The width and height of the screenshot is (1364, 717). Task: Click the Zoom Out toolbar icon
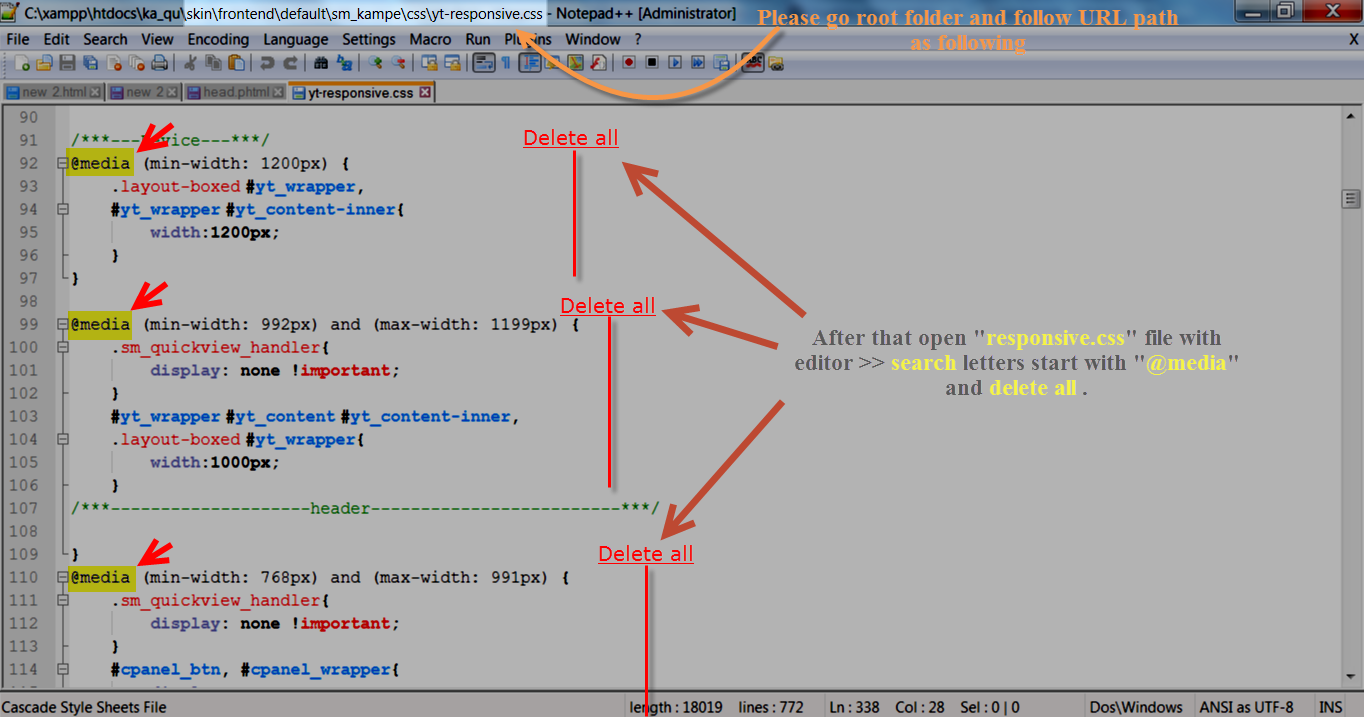click(398, 63)
